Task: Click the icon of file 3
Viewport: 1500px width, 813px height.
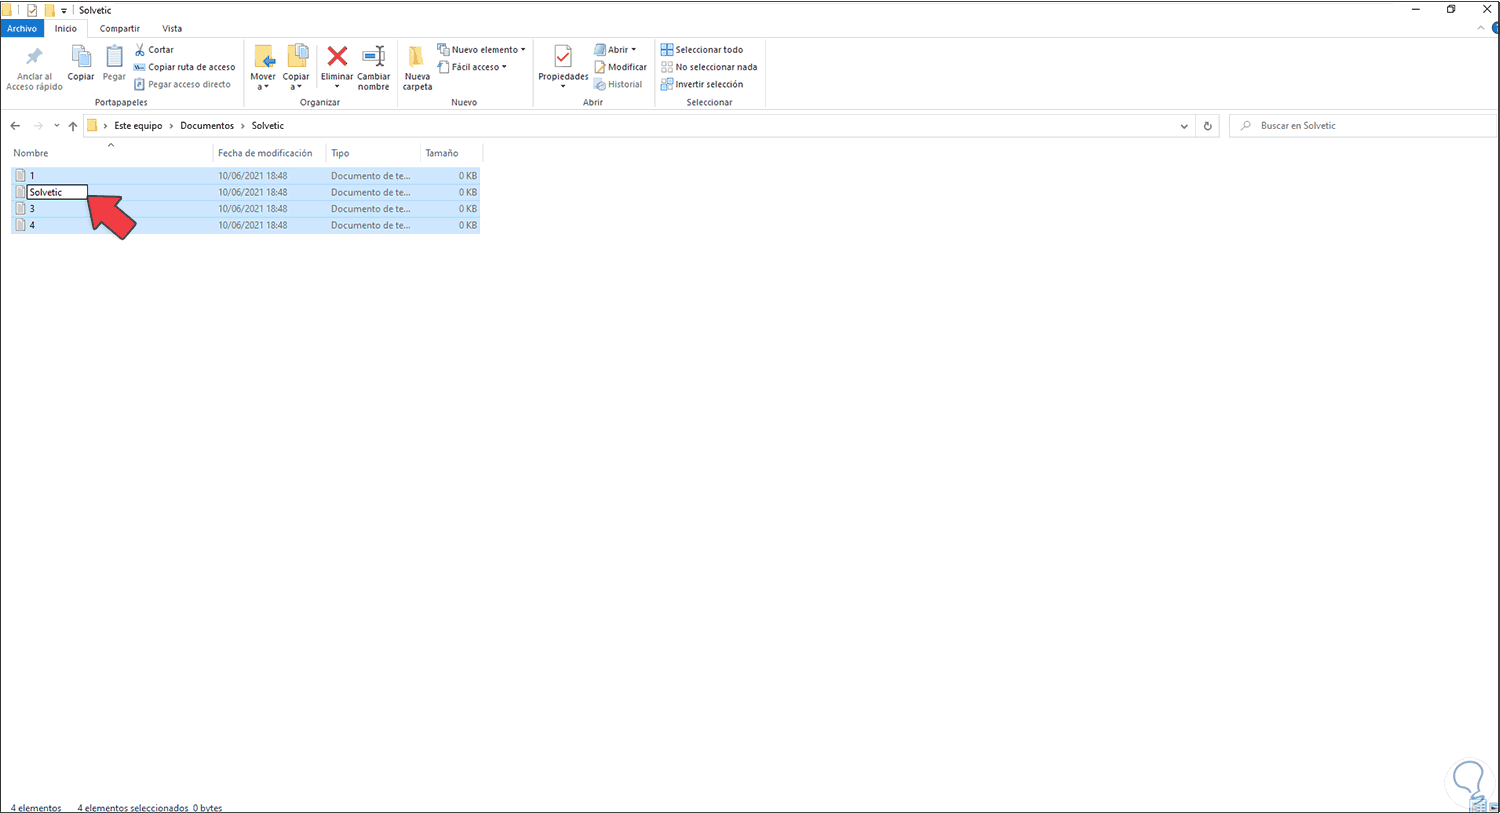Action: click(x=20, y=209)
